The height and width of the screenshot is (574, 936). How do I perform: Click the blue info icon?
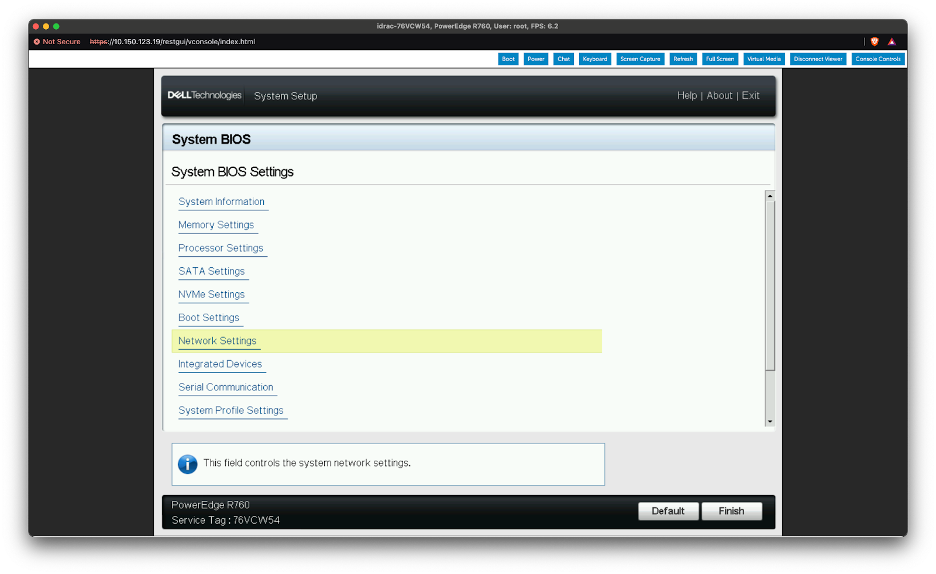click(x=187, y=464)
